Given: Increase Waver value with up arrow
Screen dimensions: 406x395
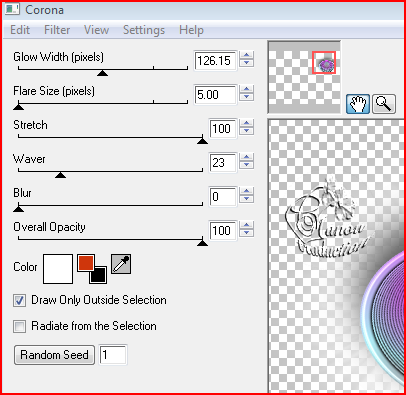Looking at the screenshot, I should pos(246,157).
